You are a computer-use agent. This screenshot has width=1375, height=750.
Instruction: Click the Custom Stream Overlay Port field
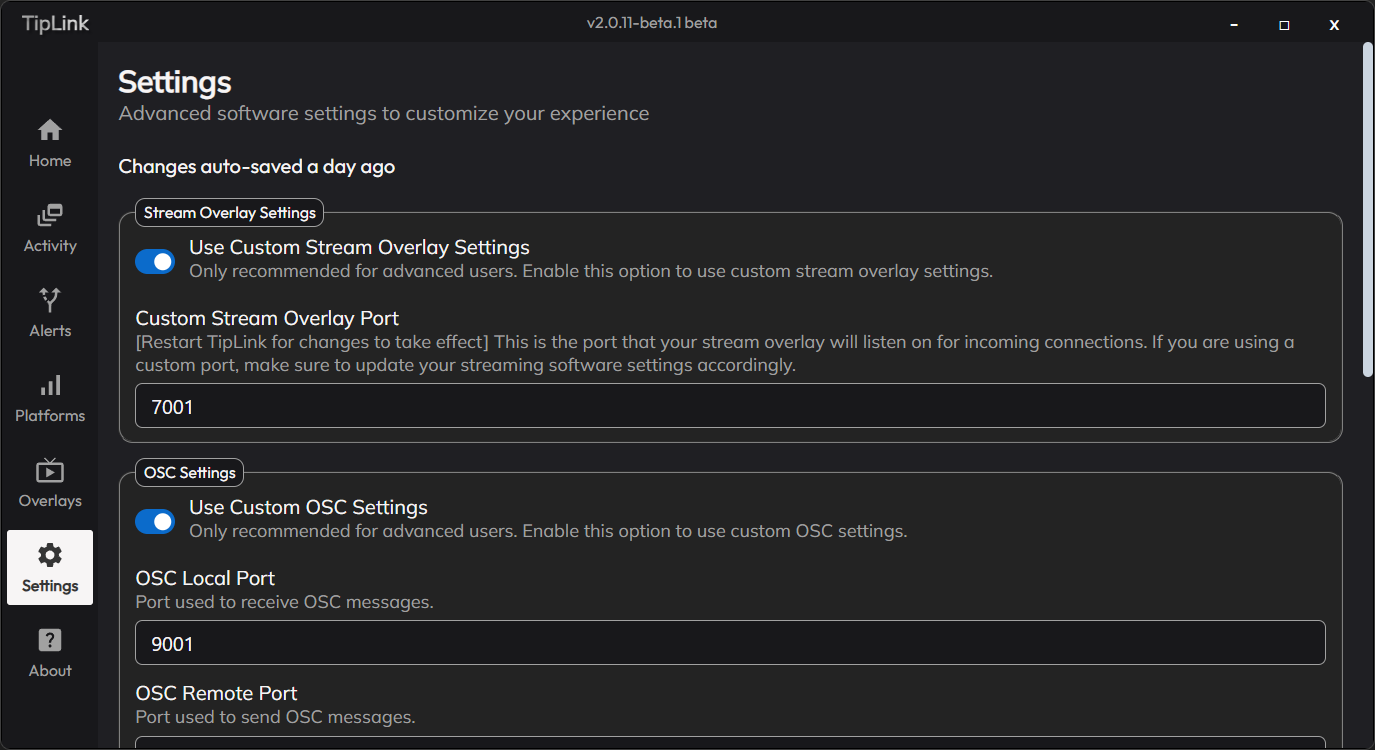[730, 407]
